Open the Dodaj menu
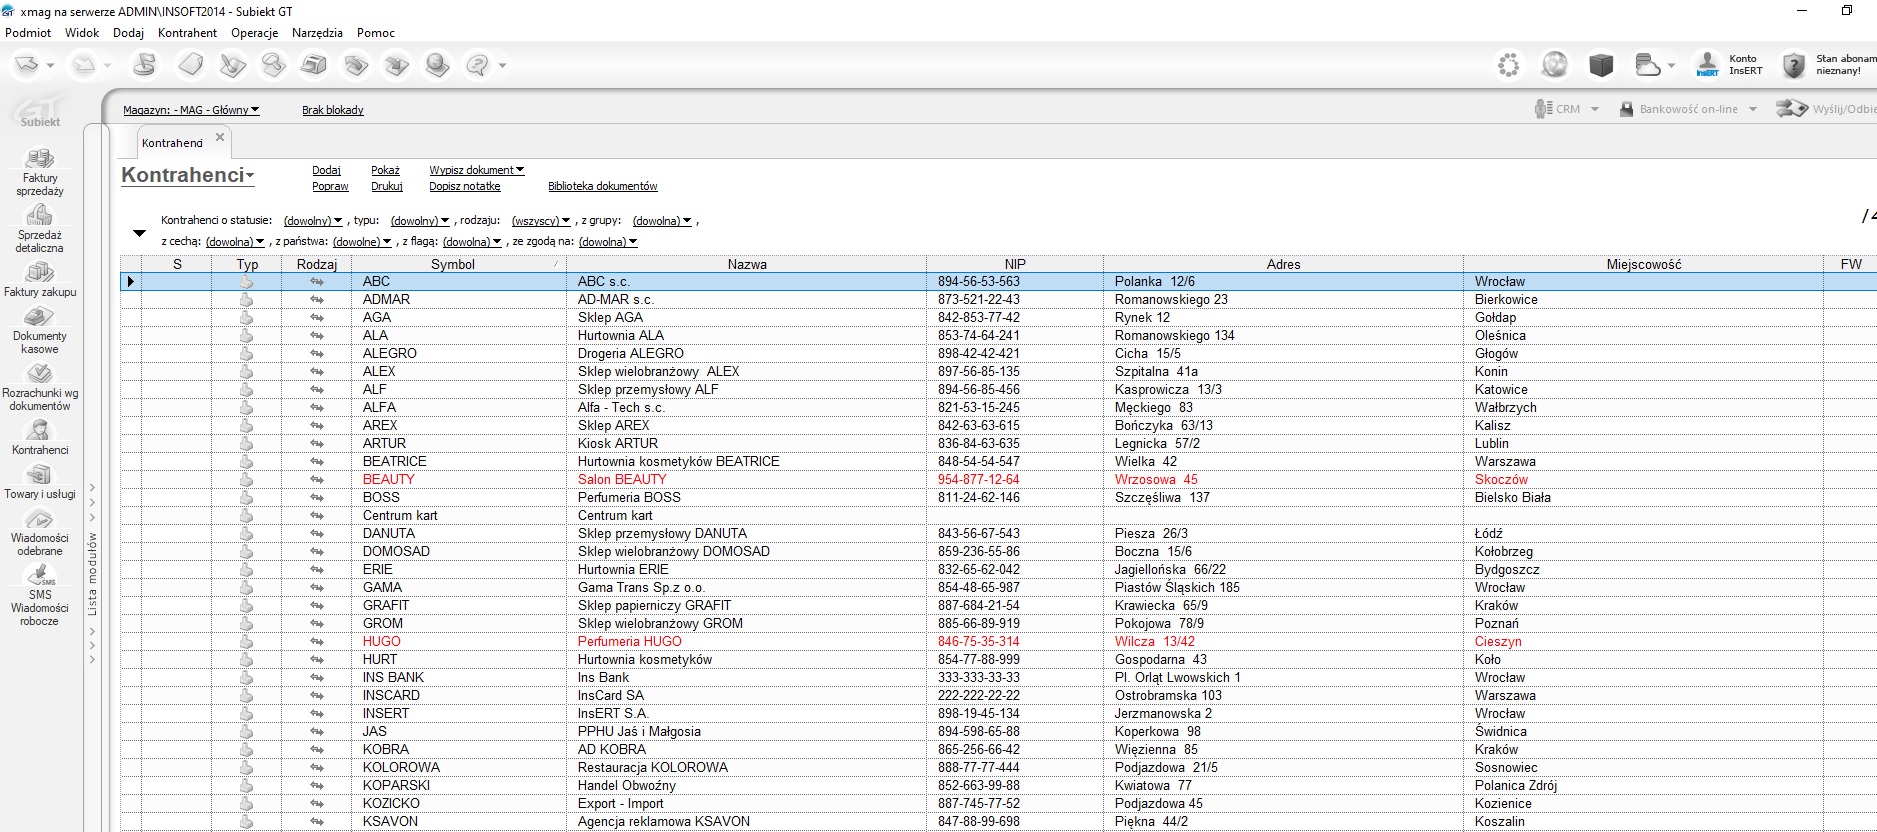The width and height of the screenshot is (1877, 832). coord(128,33)
